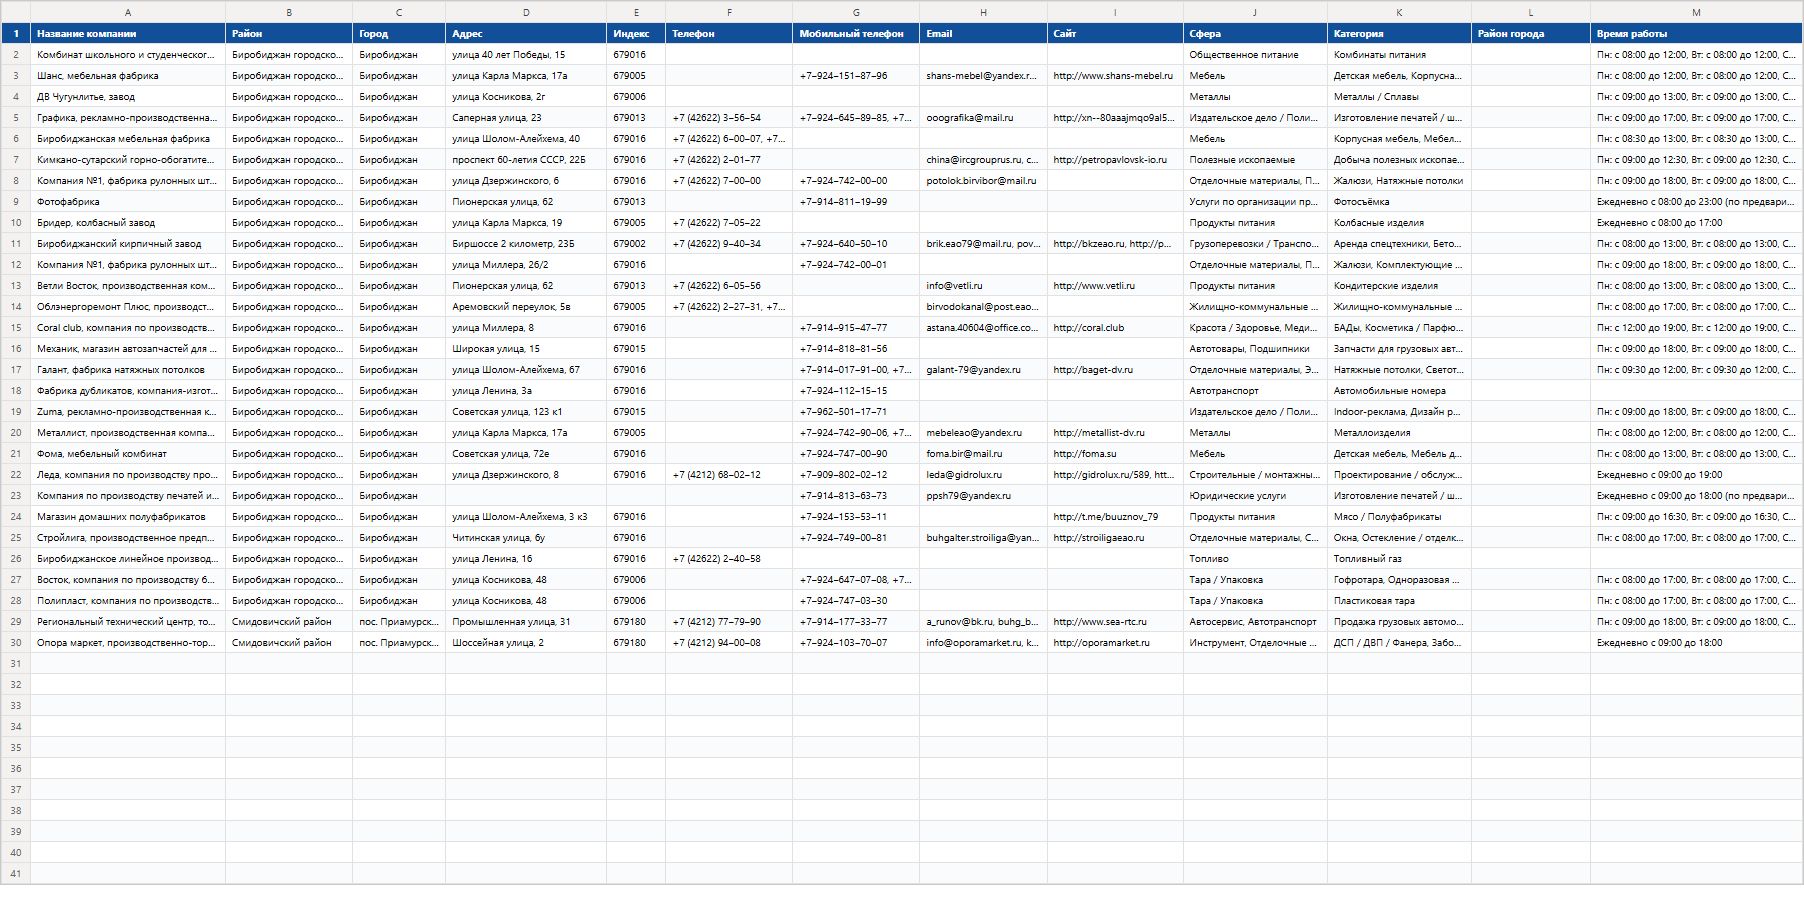Select column J by its letter header
The width and height of the screenshot is (1804, 902).
click(x=1255, y=12)
